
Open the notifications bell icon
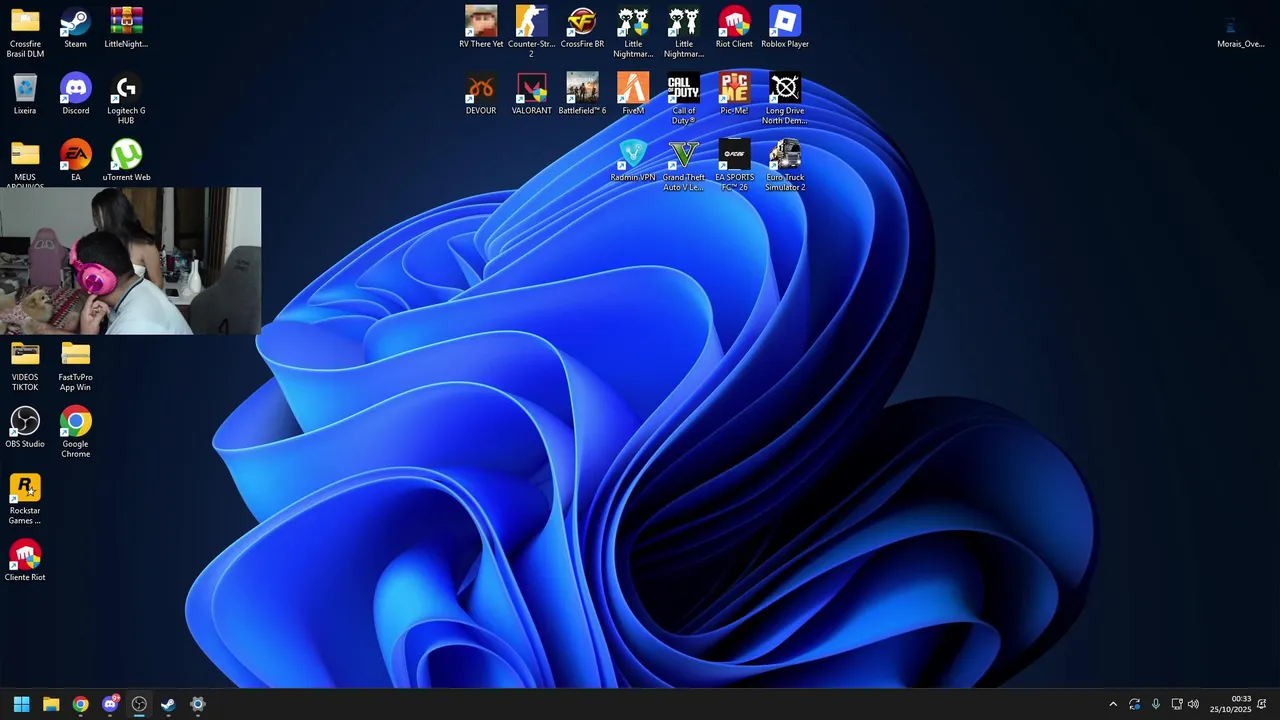pos(1262,705)
